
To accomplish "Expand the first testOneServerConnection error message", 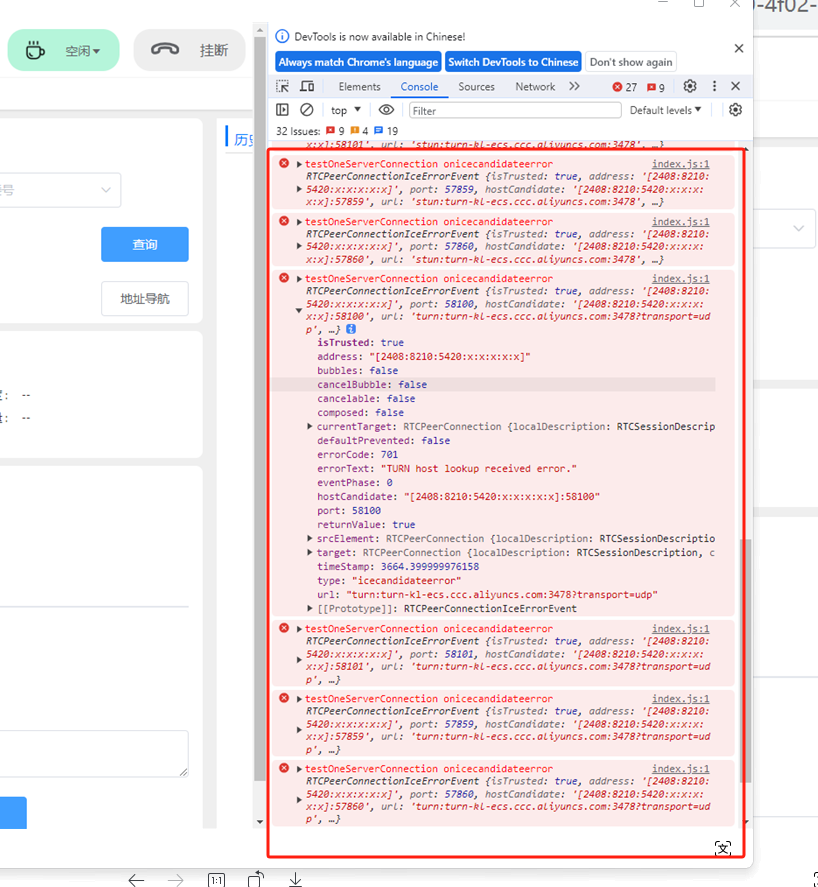I will pos(299,164).
